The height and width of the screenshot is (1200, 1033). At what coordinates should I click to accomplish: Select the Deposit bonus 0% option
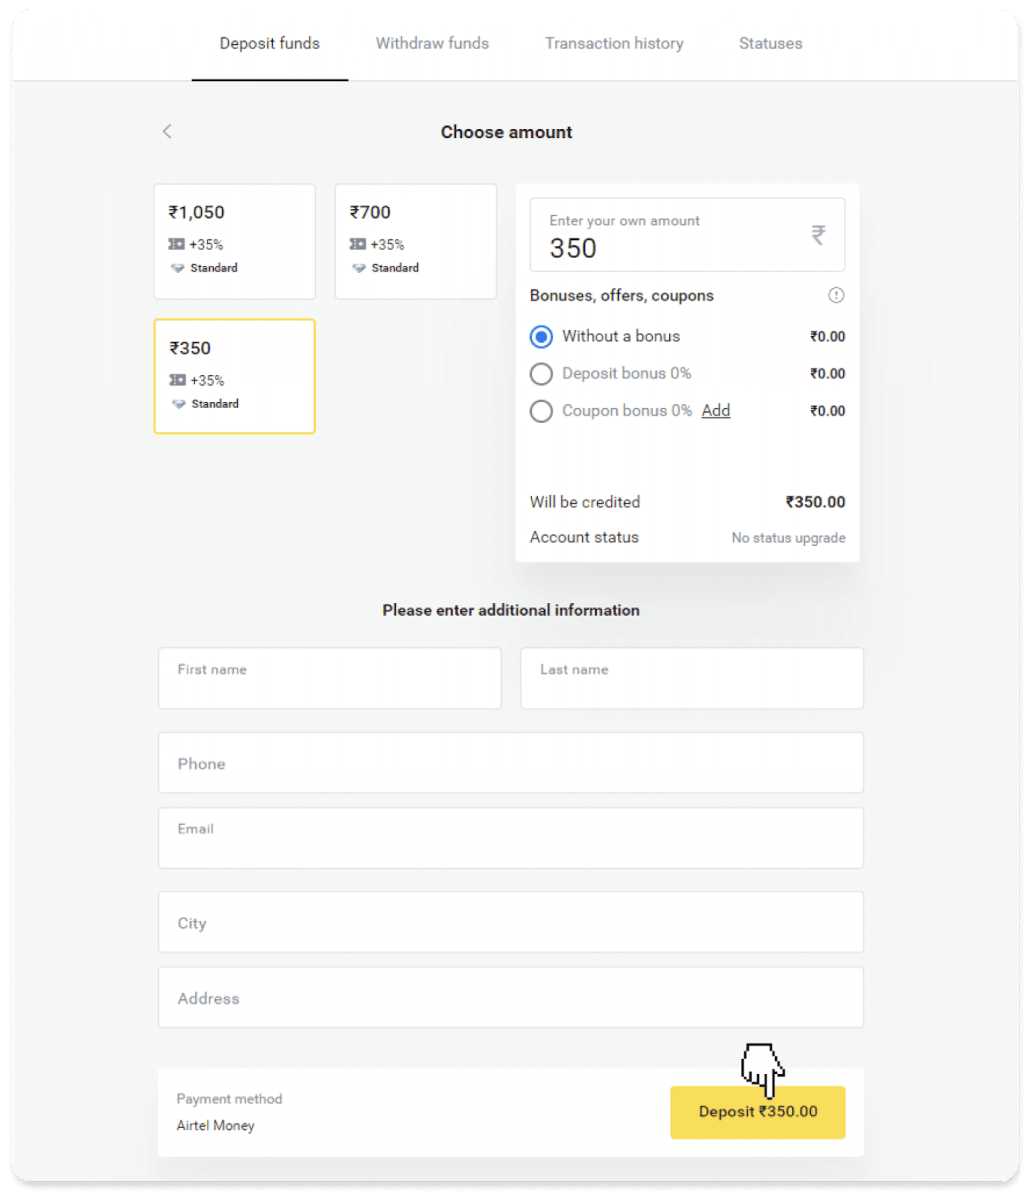[541, 374]
